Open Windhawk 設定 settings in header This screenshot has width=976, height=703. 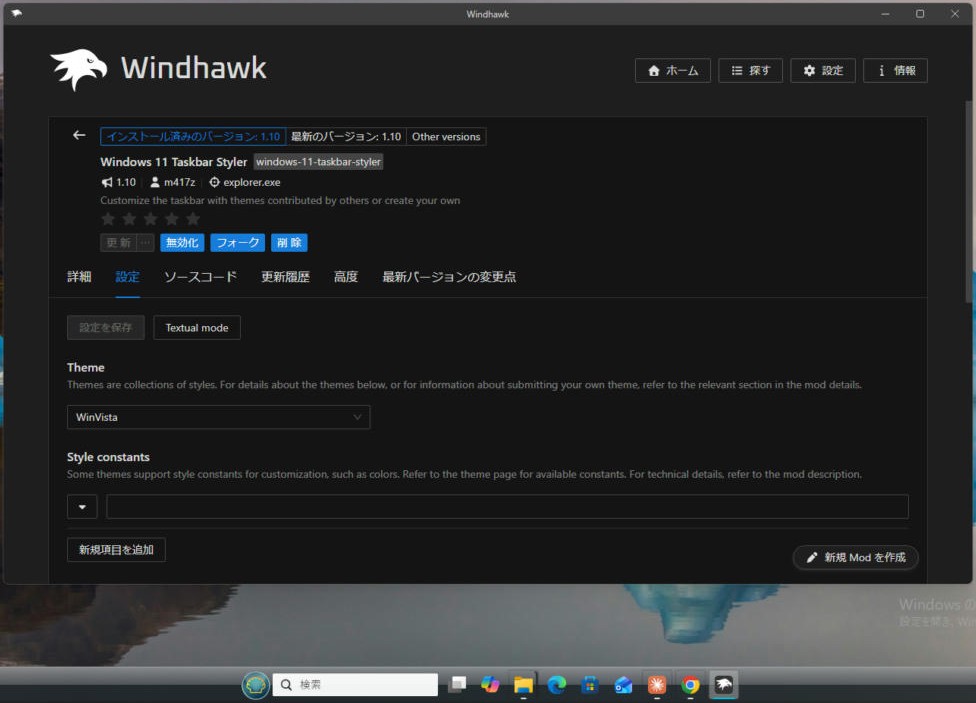point(822,70)
